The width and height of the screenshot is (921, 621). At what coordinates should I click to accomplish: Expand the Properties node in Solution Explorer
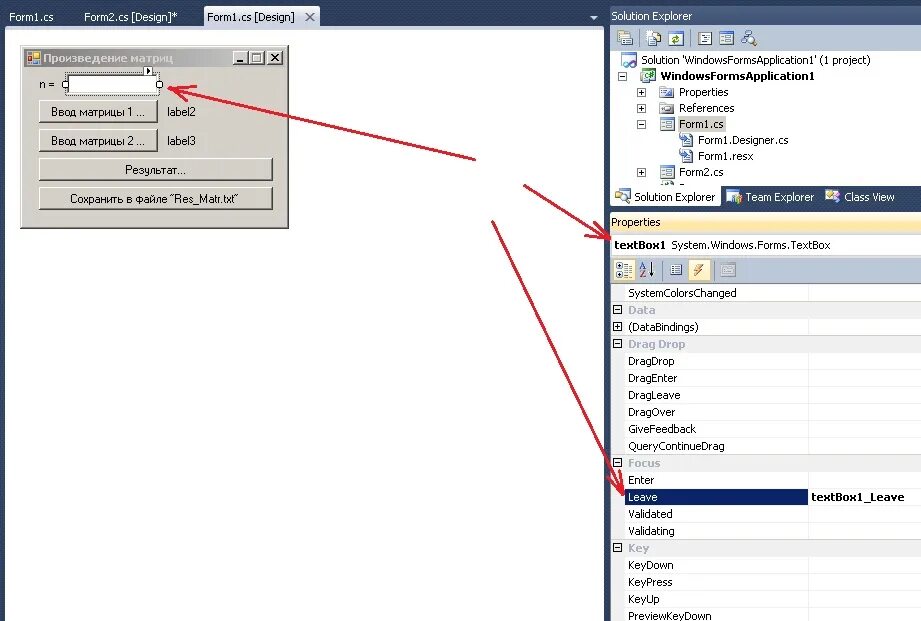641,92
